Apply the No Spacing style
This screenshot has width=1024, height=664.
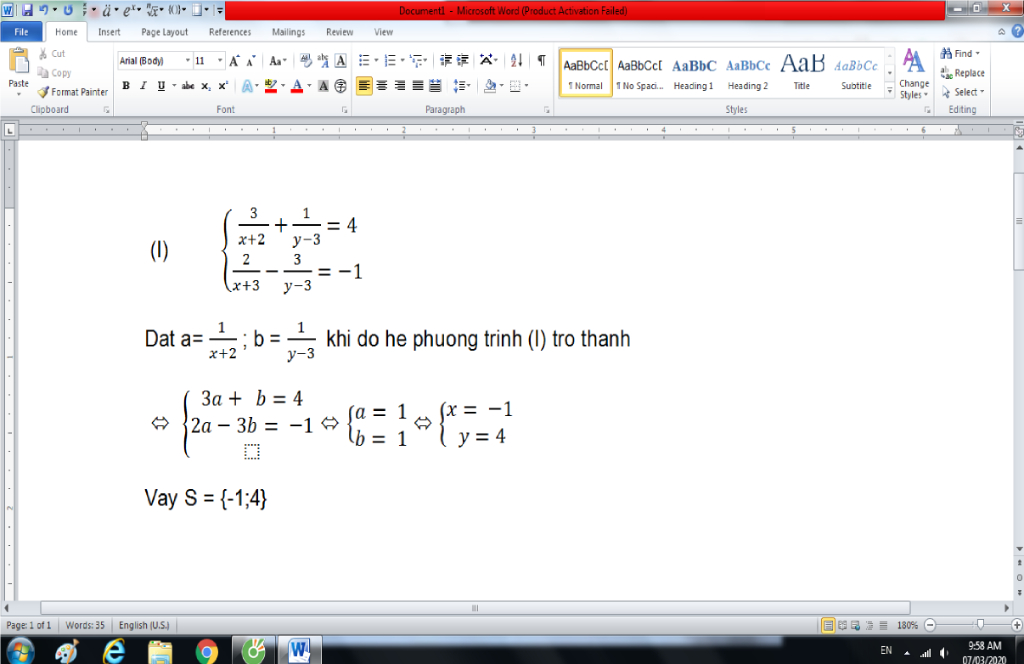[640, 73]
